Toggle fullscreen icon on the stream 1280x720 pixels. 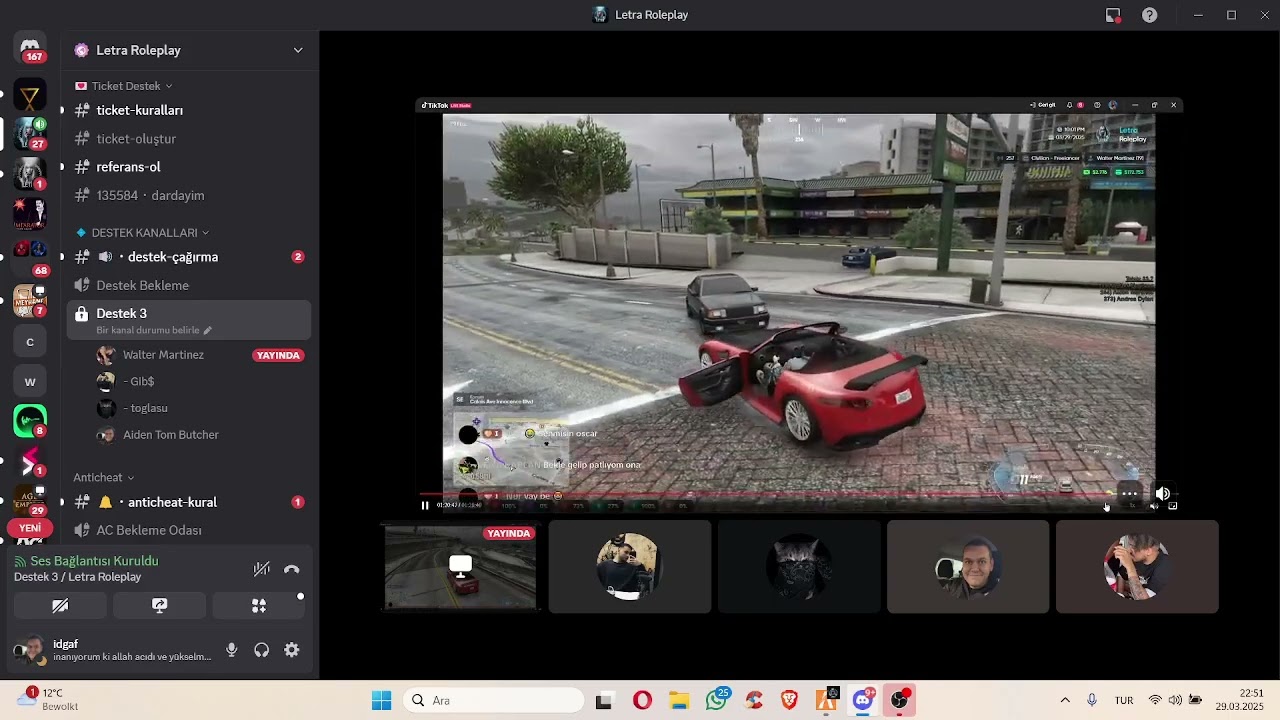1173,506
